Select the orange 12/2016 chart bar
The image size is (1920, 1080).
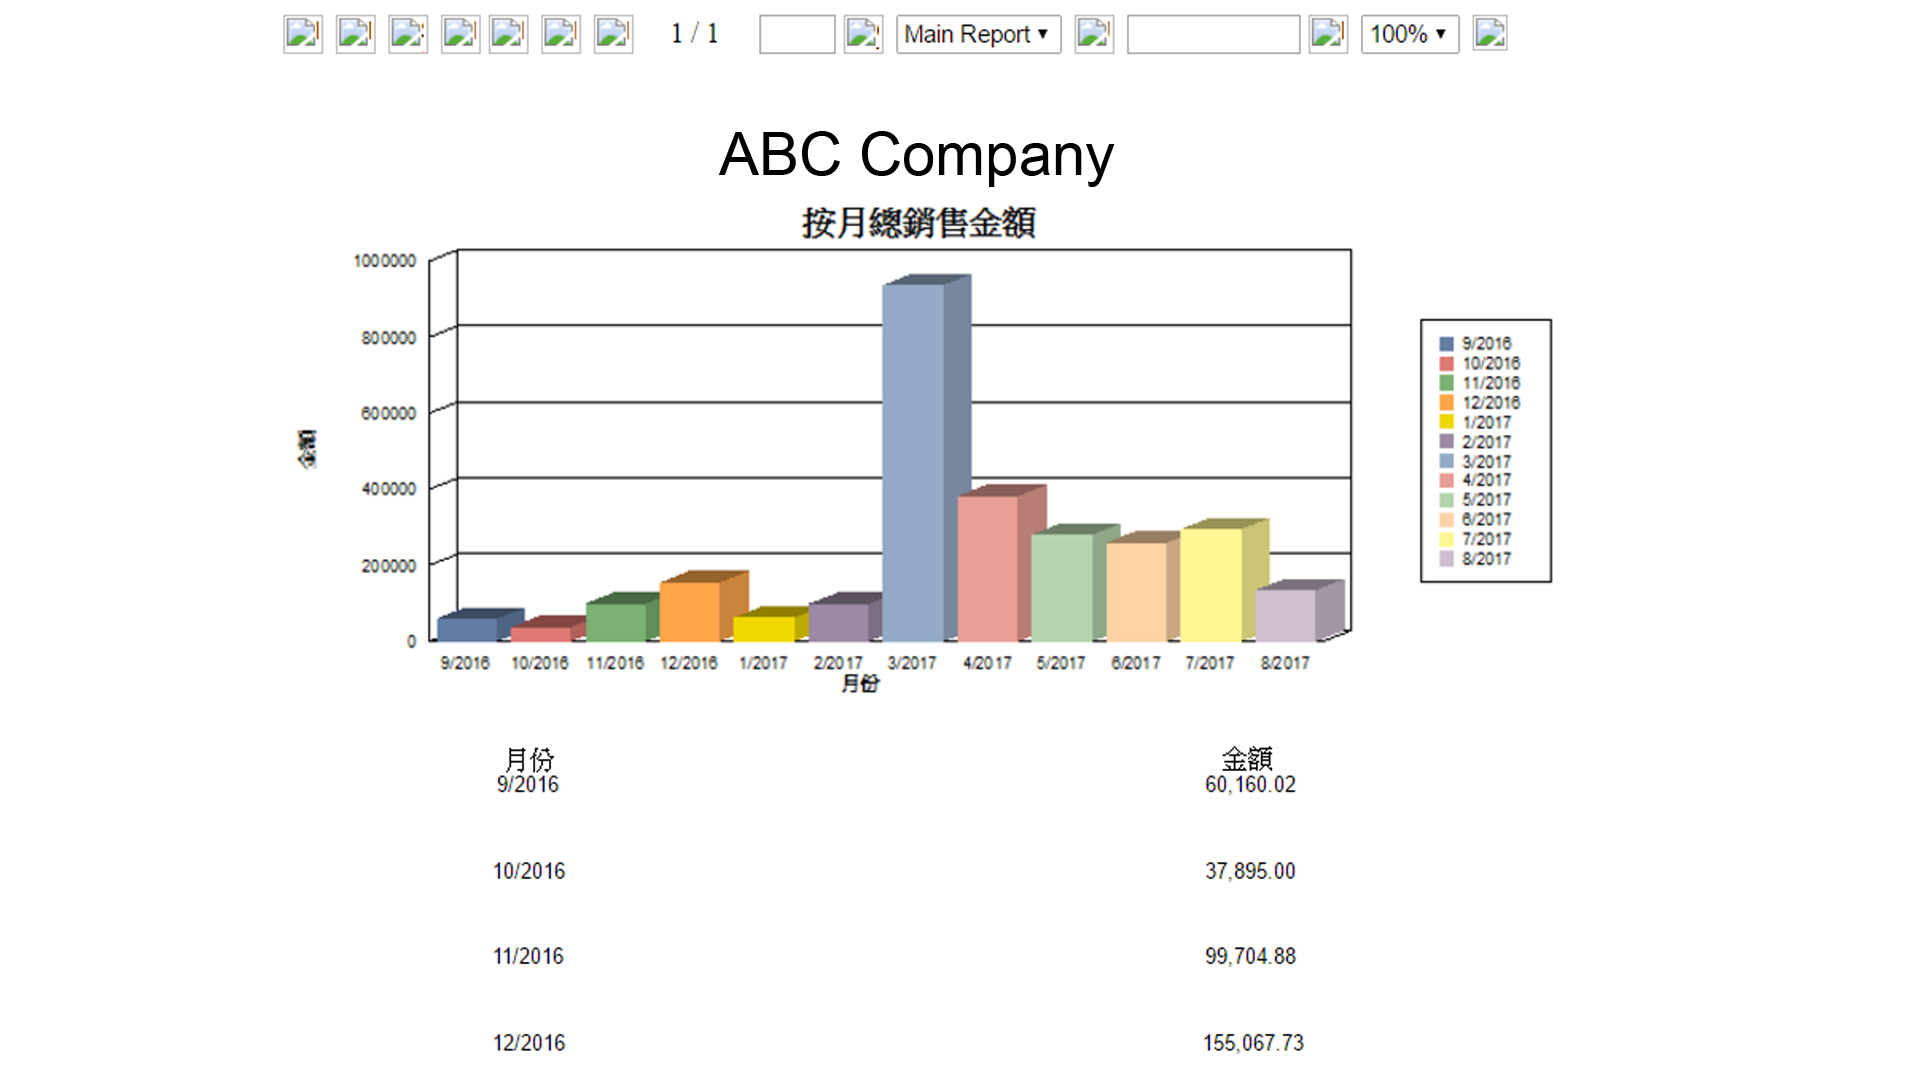pos(690,610)
